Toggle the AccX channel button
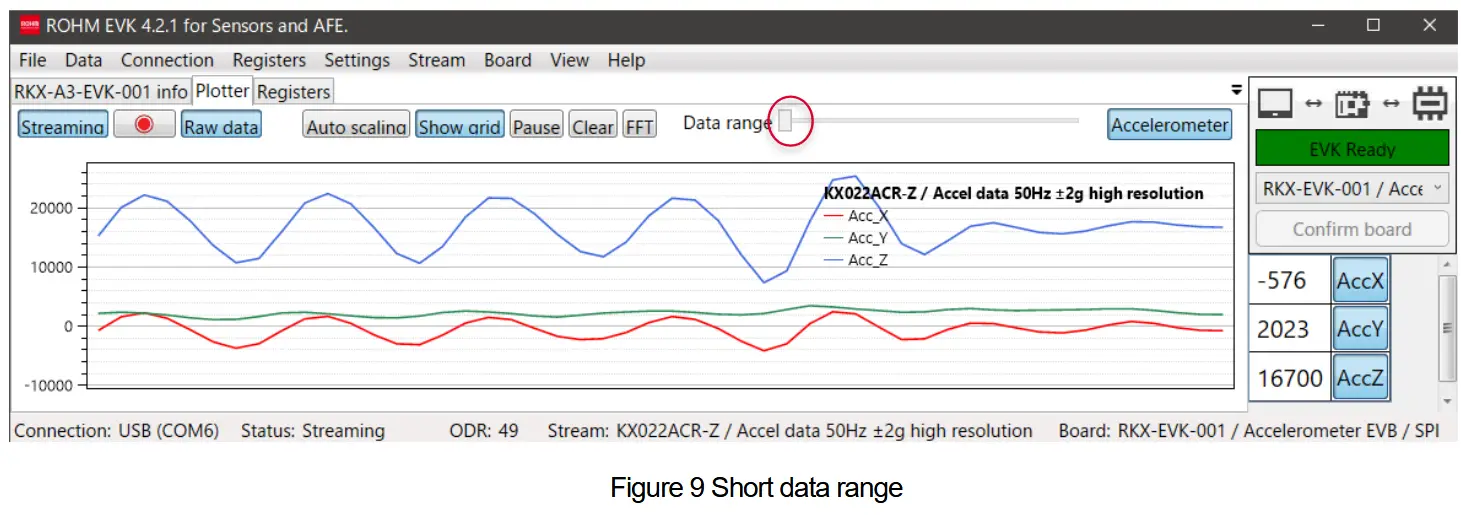 pos(1359,281)
